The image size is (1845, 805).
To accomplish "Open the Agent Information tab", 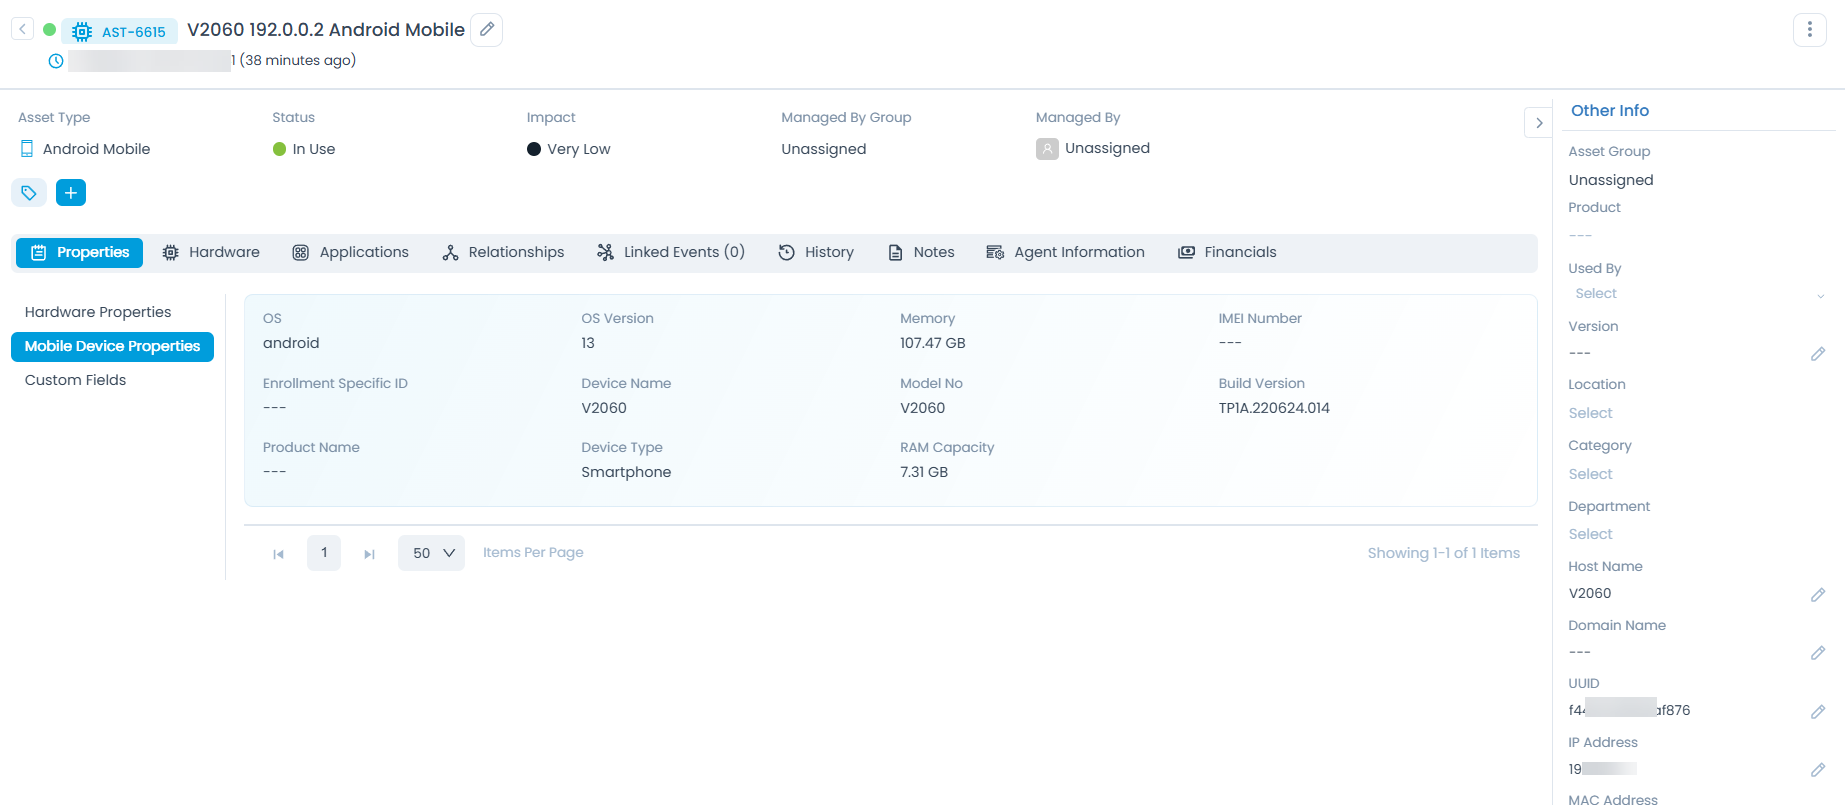I will [x=1065, y=253].
